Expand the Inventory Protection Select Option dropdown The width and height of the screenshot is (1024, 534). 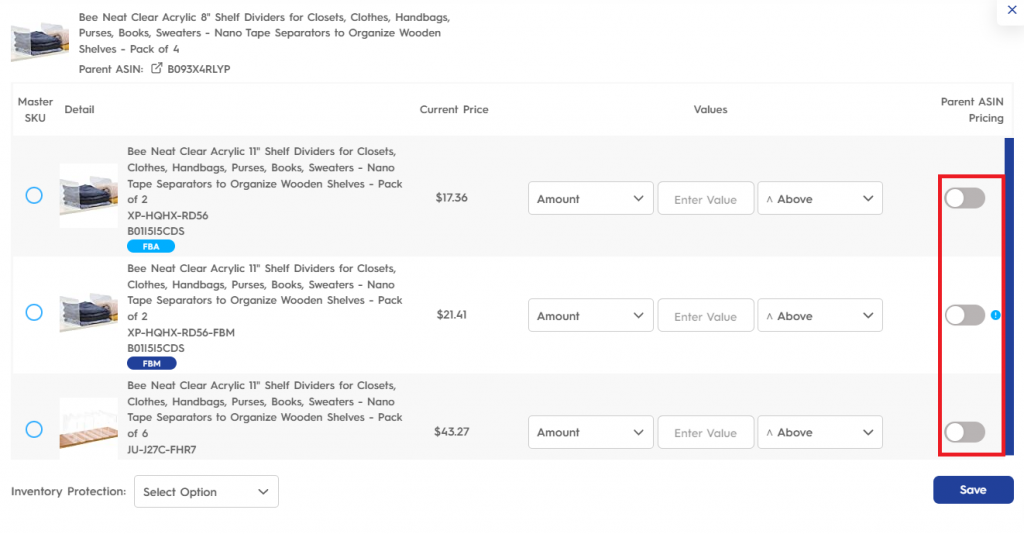point(206,492)
